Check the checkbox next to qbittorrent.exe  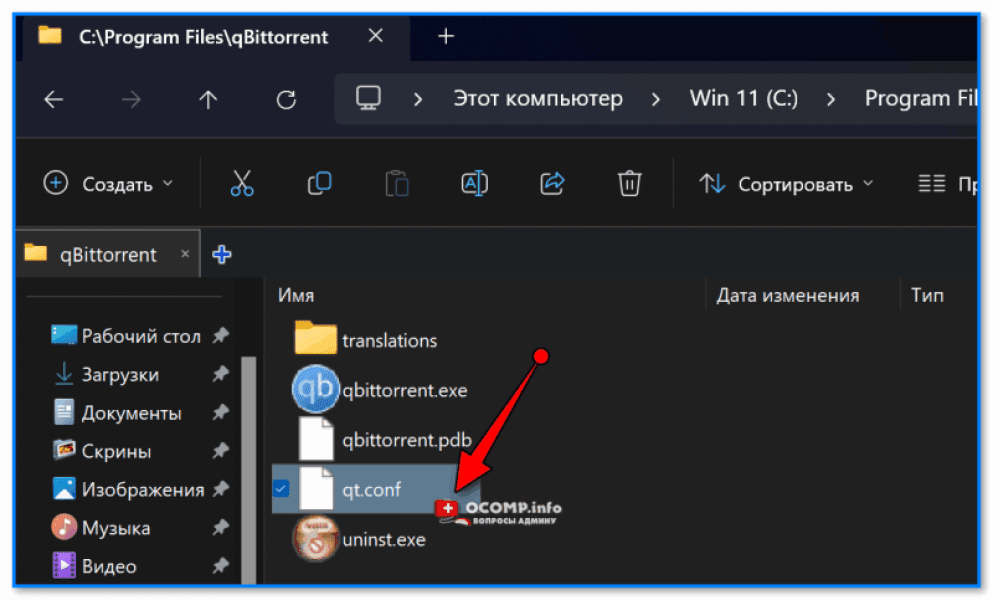click(281, 390)
